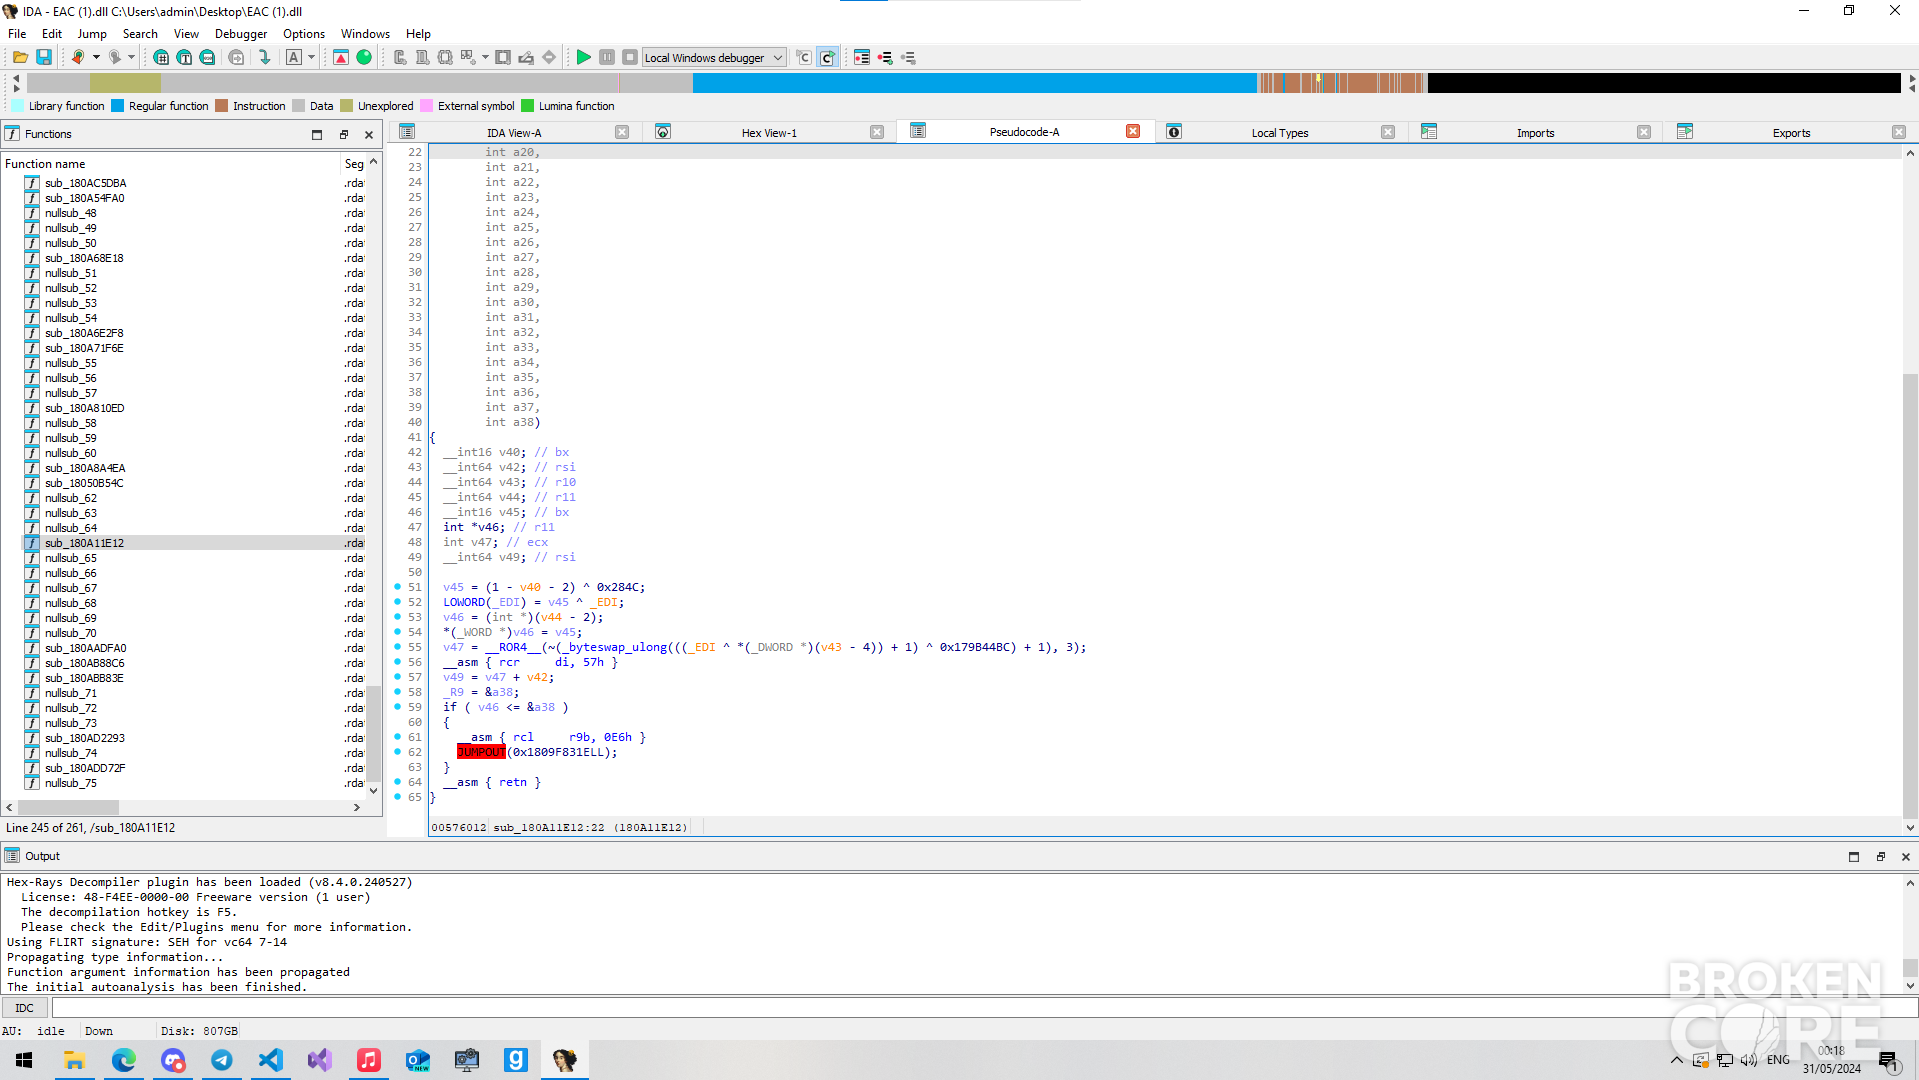
Task: Switch to the Imports tab
Action: (x=1535, y=132)
